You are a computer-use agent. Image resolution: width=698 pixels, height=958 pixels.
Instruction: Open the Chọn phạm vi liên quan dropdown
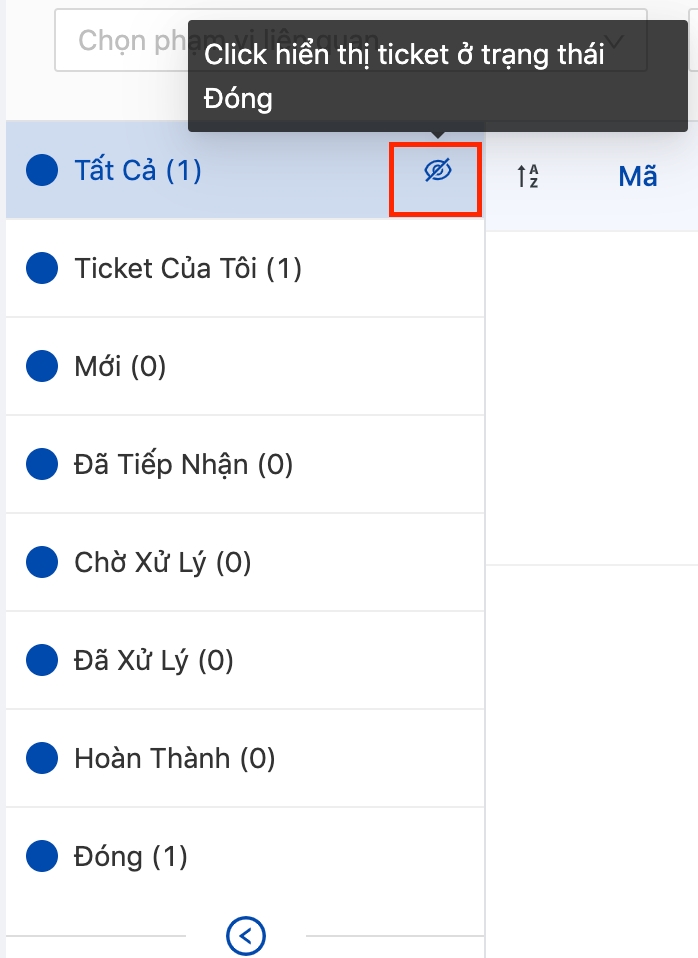tap(350, 40)
